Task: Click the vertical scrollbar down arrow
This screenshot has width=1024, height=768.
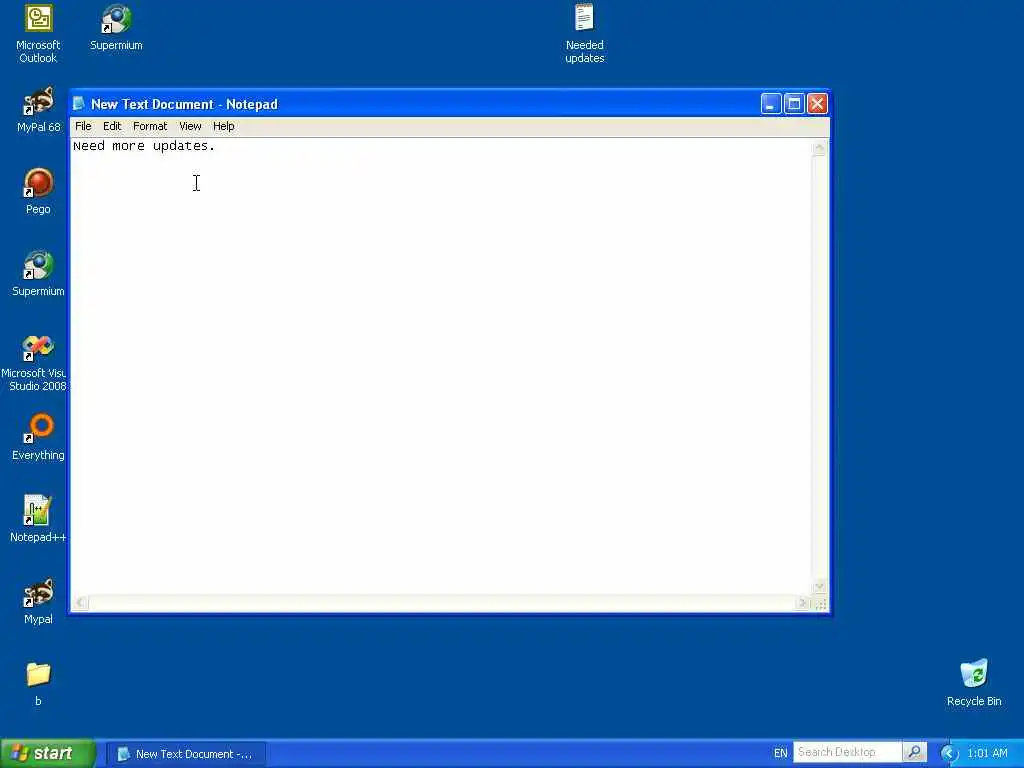Action: tap(819, 586)
